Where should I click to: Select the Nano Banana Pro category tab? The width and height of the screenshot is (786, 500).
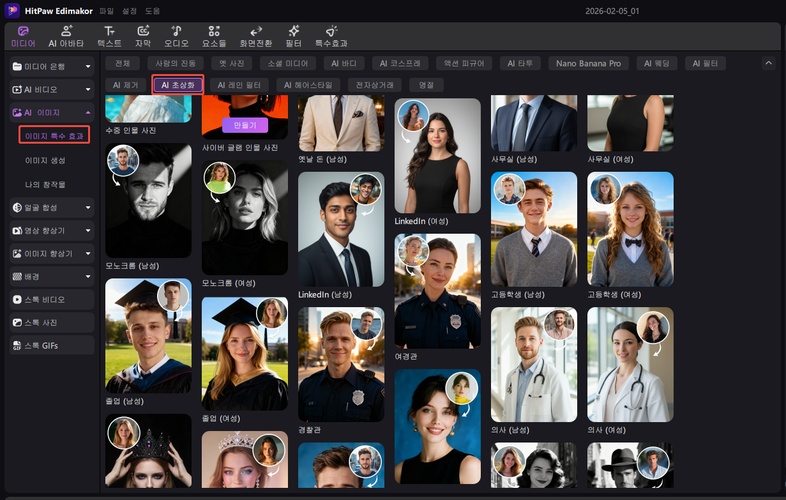[x=588, y=63]
